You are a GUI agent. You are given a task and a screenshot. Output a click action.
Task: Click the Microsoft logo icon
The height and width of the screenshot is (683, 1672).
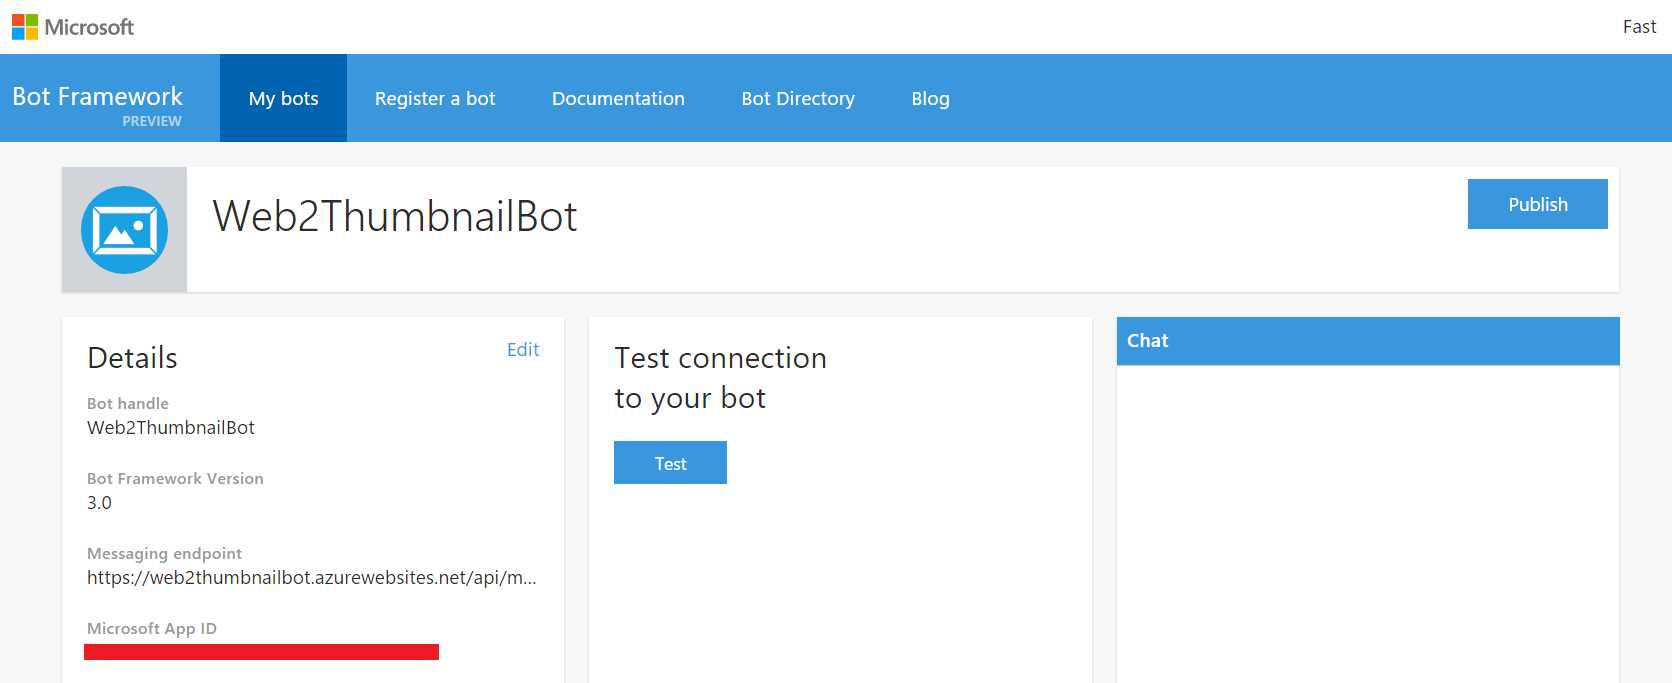pos(25,26)
